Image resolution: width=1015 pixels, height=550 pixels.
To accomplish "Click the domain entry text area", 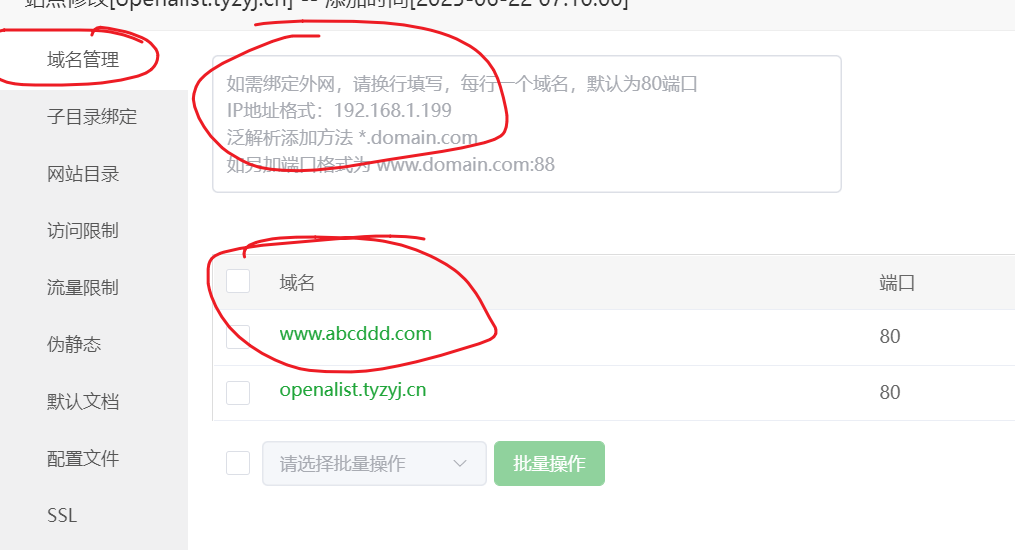I will tap(527, 124).
